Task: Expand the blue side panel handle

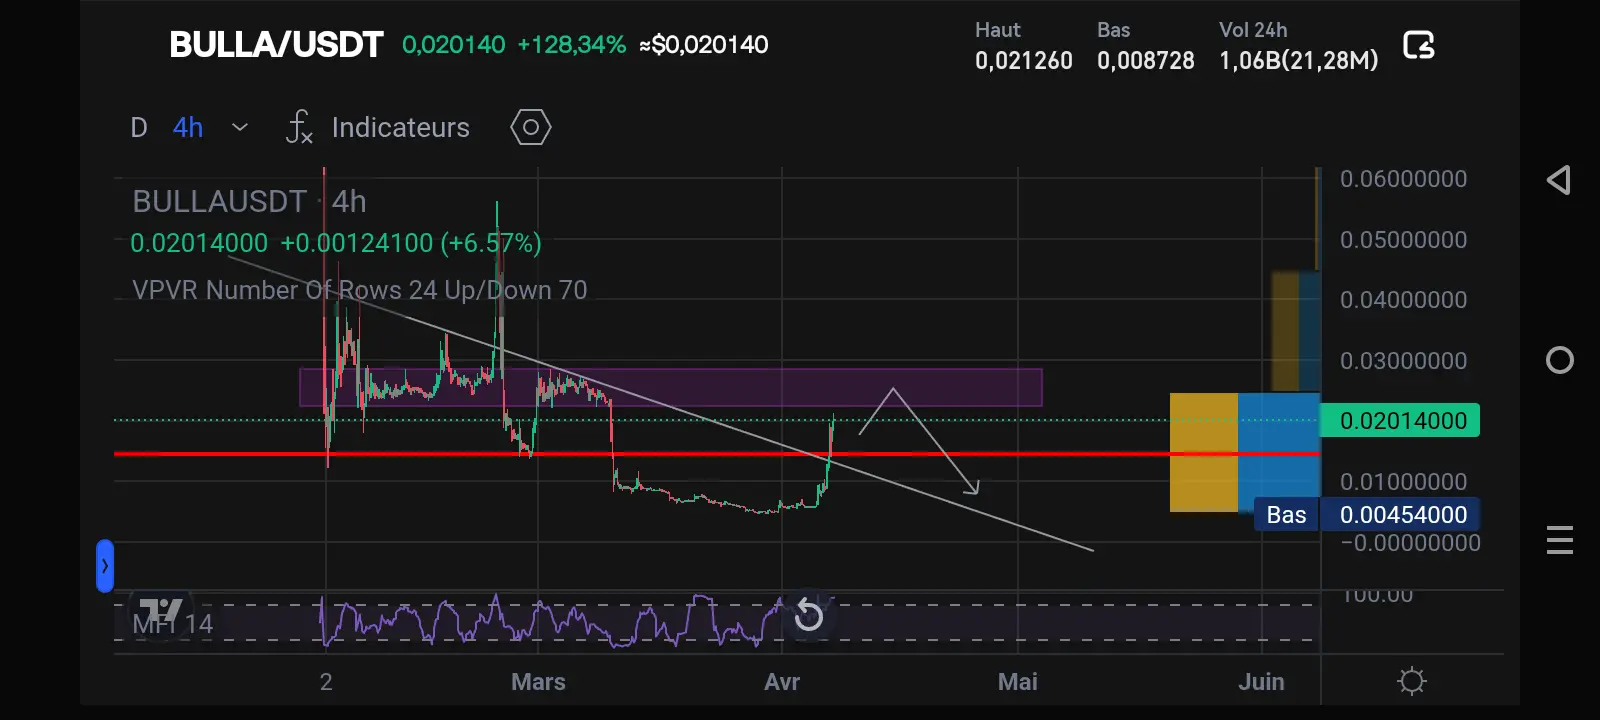Action: tap(105, 566)
